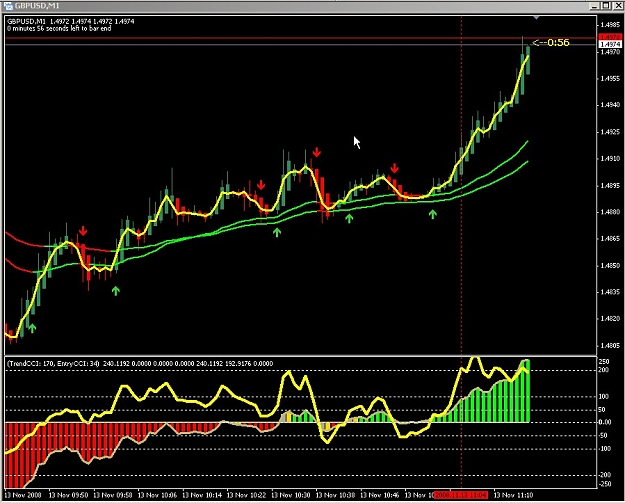Click the 1.4985 price scale value

click(x=610, y=25)
